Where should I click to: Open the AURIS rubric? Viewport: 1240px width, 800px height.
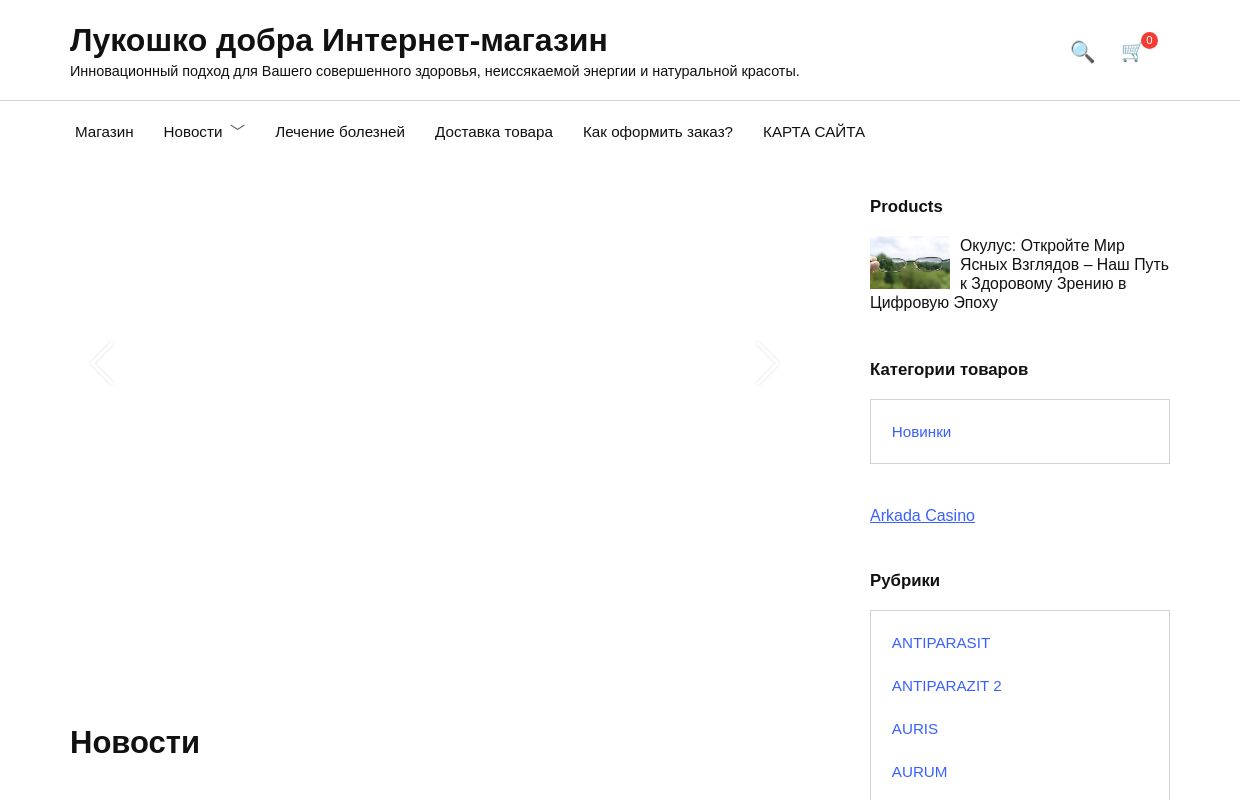(x=914, y=728)
